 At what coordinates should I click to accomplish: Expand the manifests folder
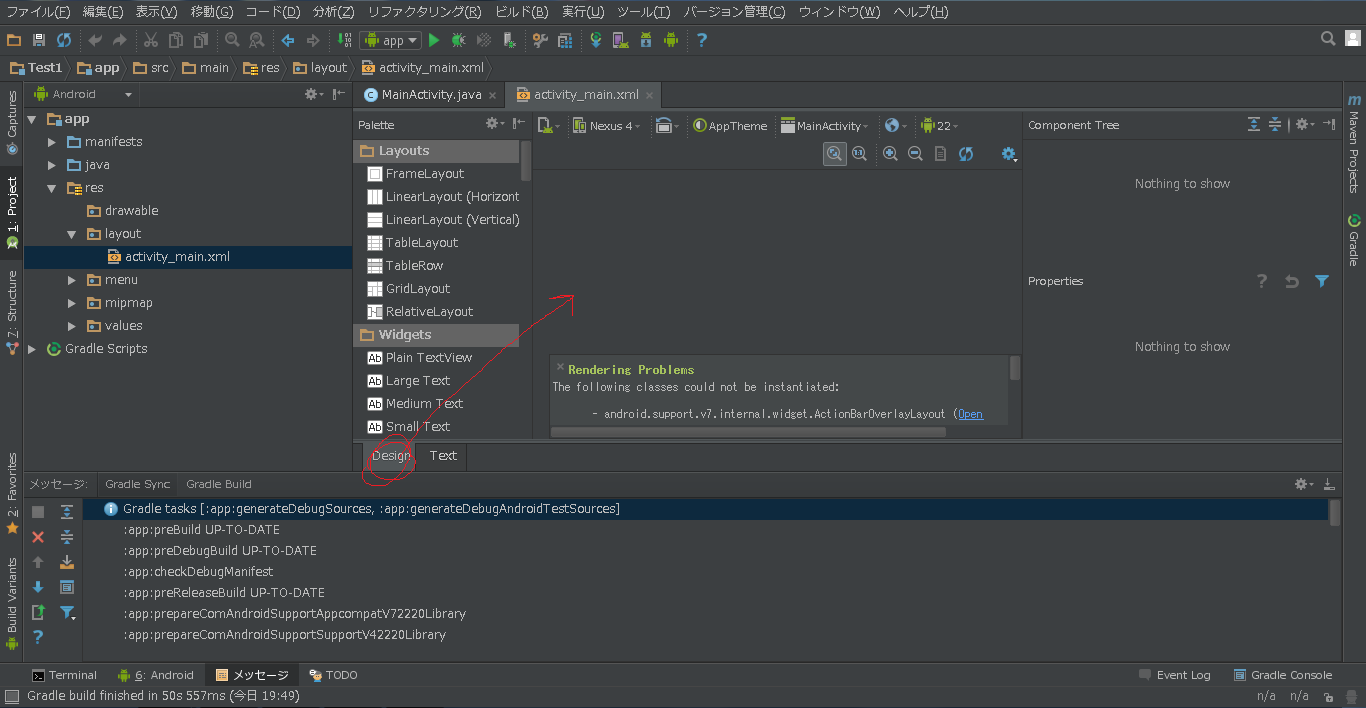pos(52,142)
